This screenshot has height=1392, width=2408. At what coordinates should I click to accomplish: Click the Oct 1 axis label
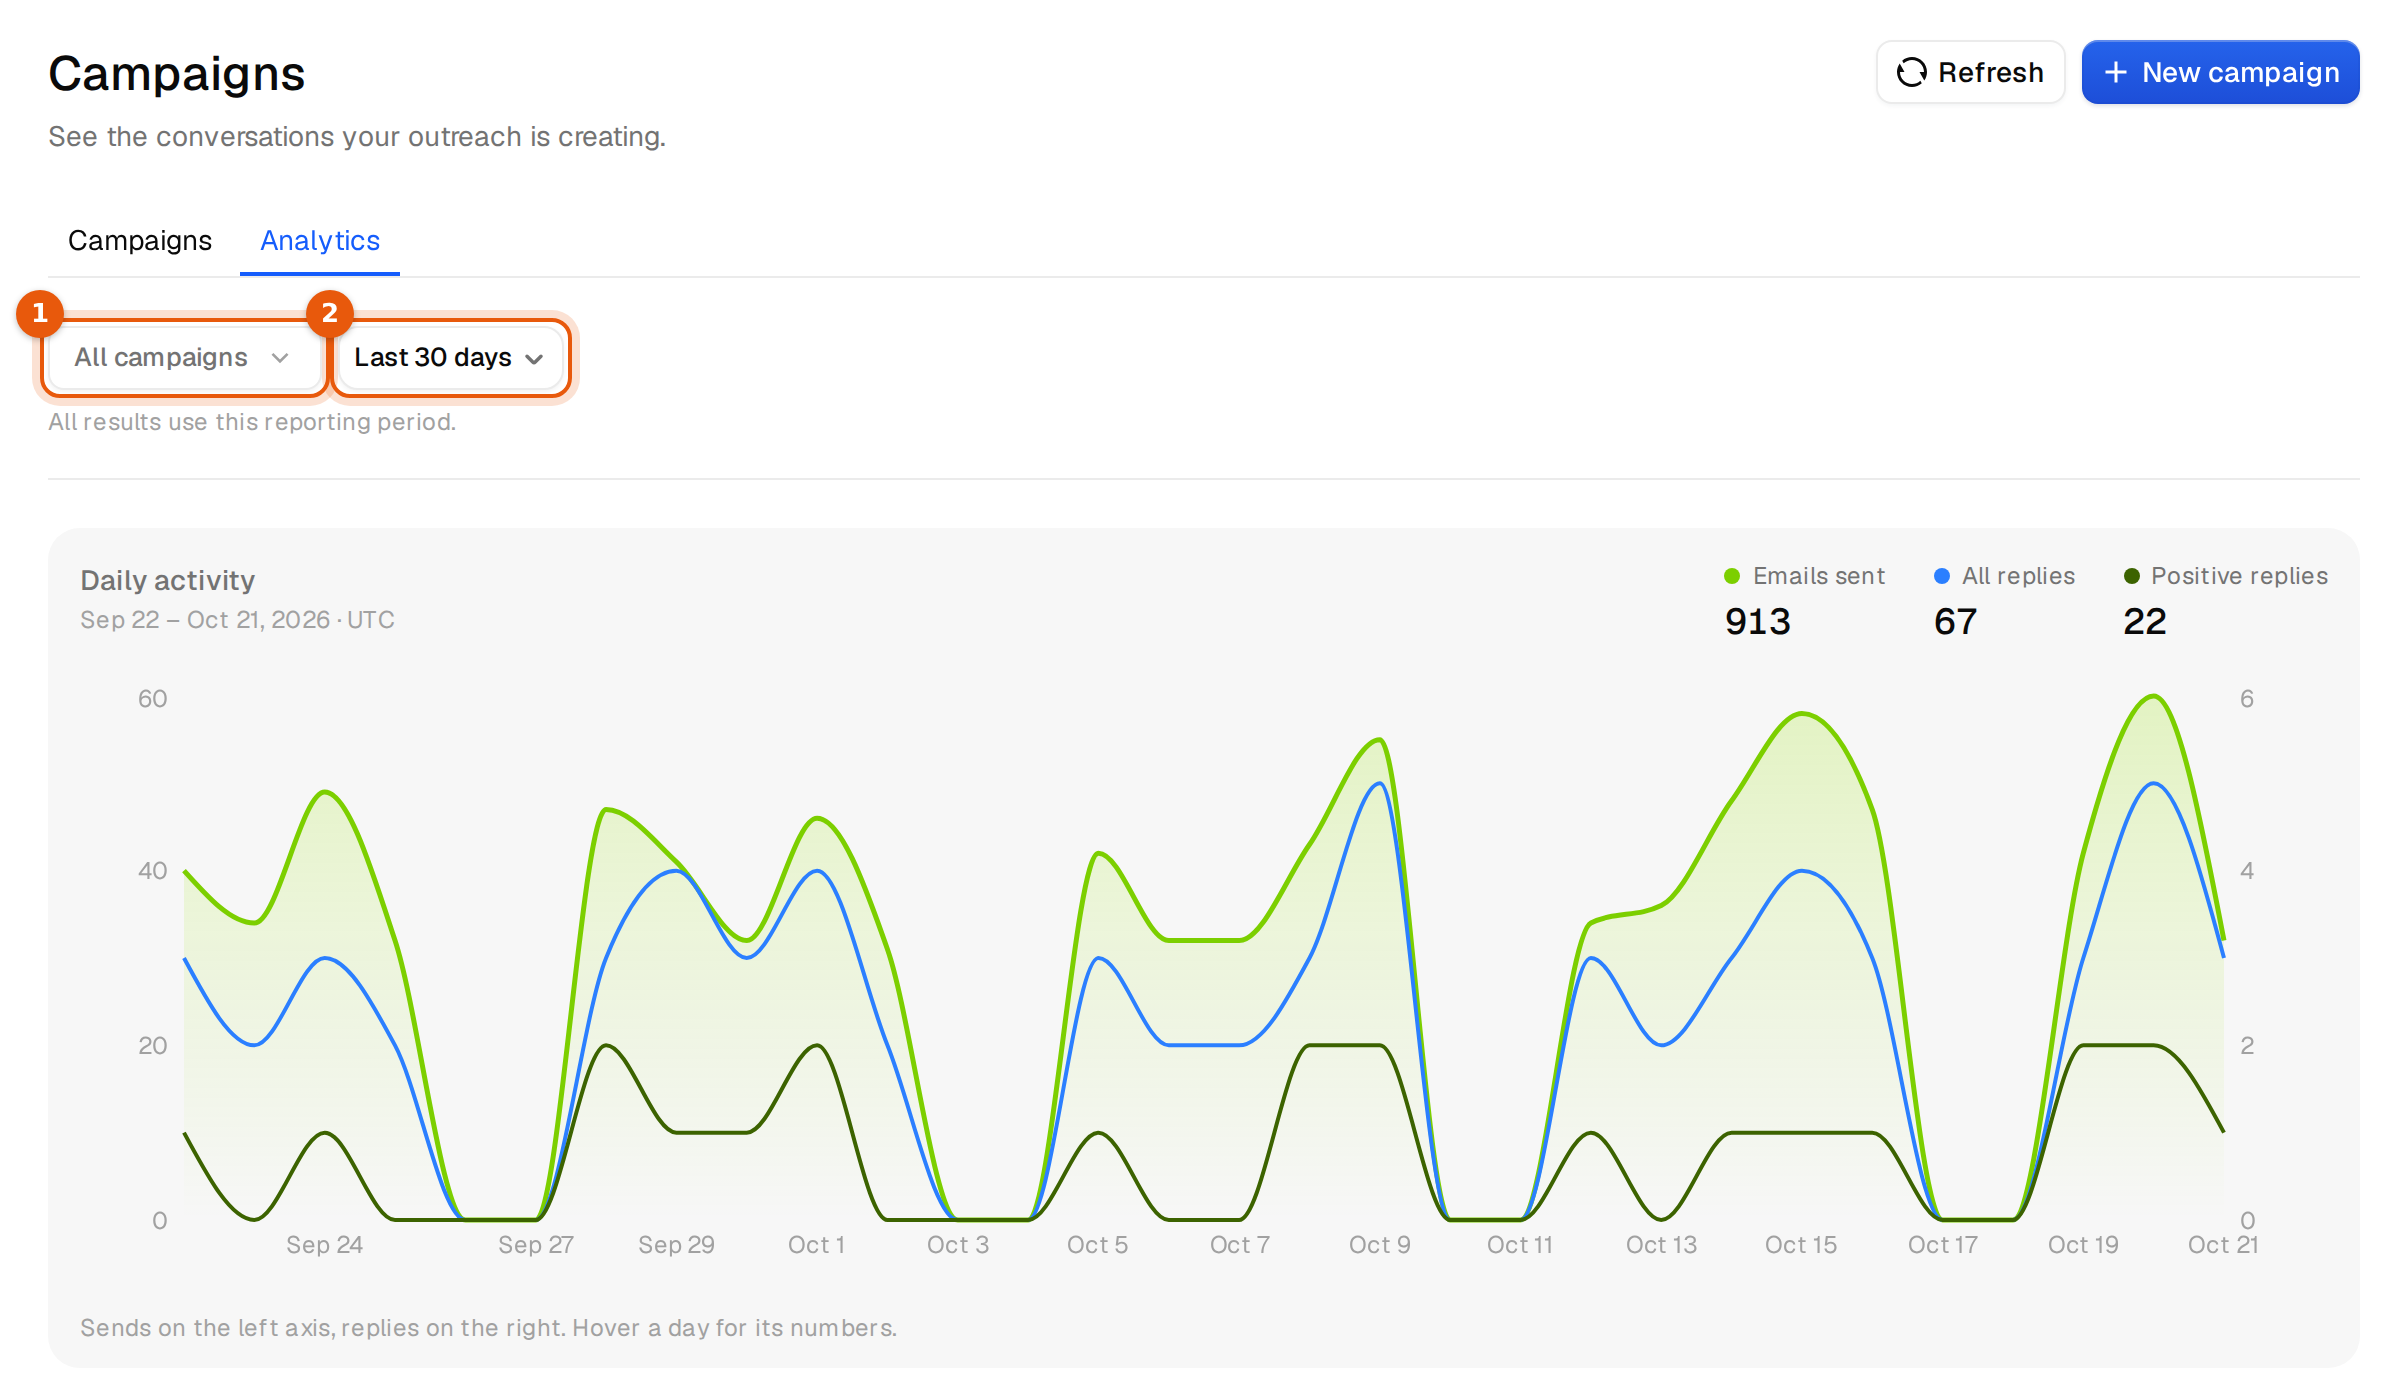[x=816, y=1245]
